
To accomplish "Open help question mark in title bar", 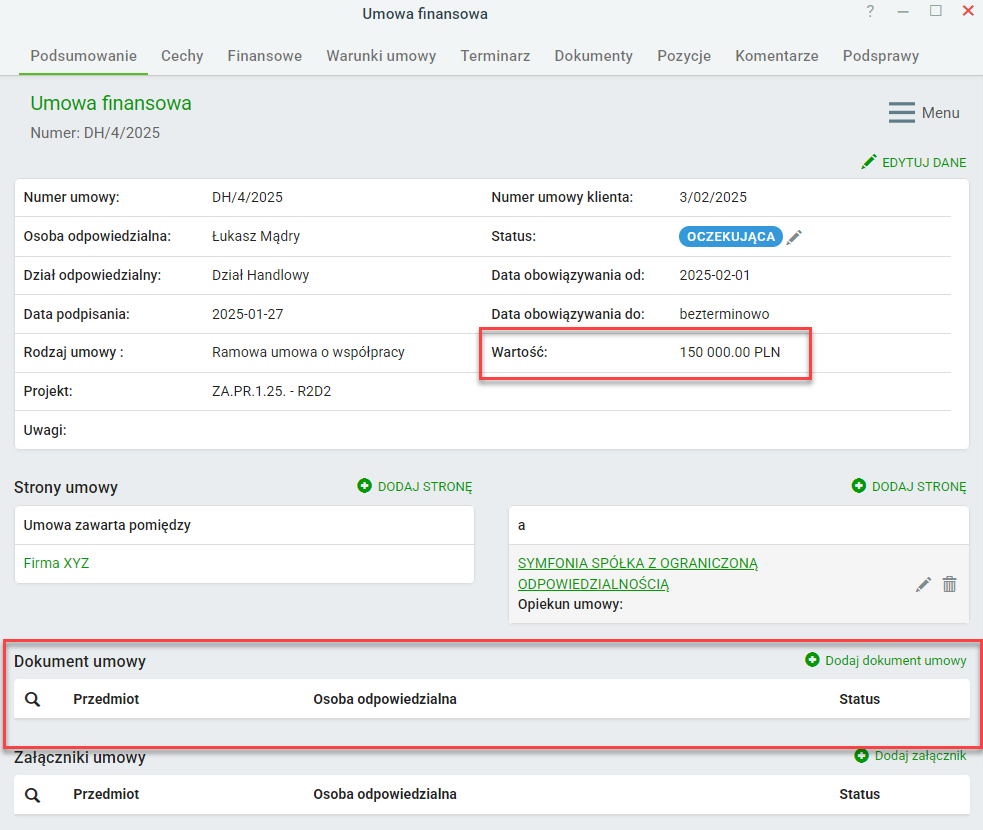I will pyautogui.click(x=870, y=11).
